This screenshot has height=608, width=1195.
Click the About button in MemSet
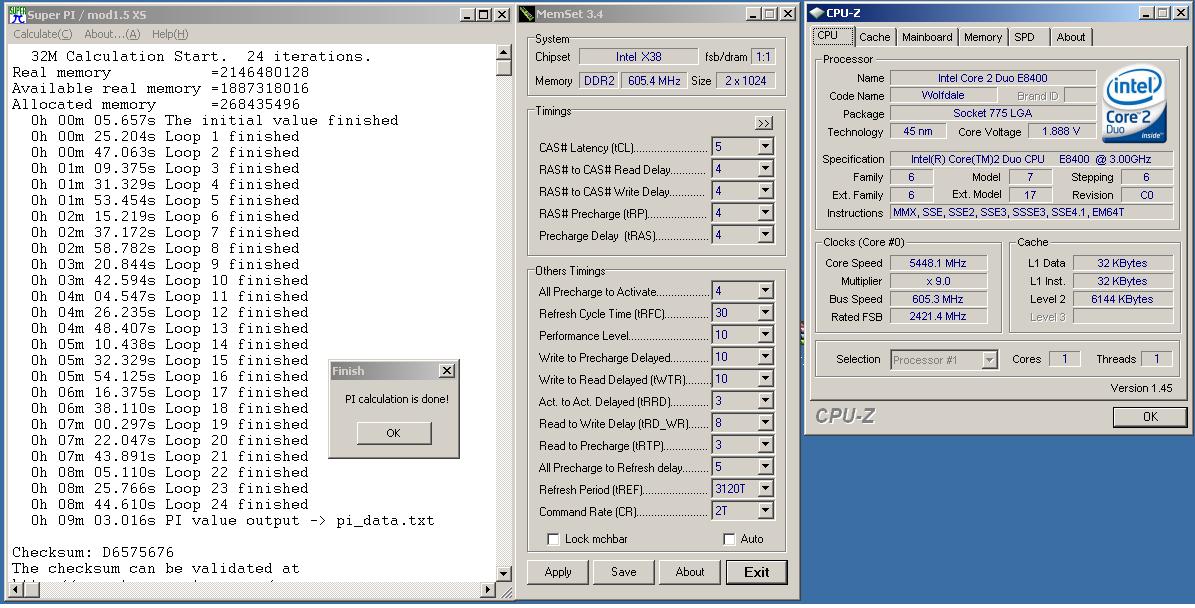click(690, 572)
